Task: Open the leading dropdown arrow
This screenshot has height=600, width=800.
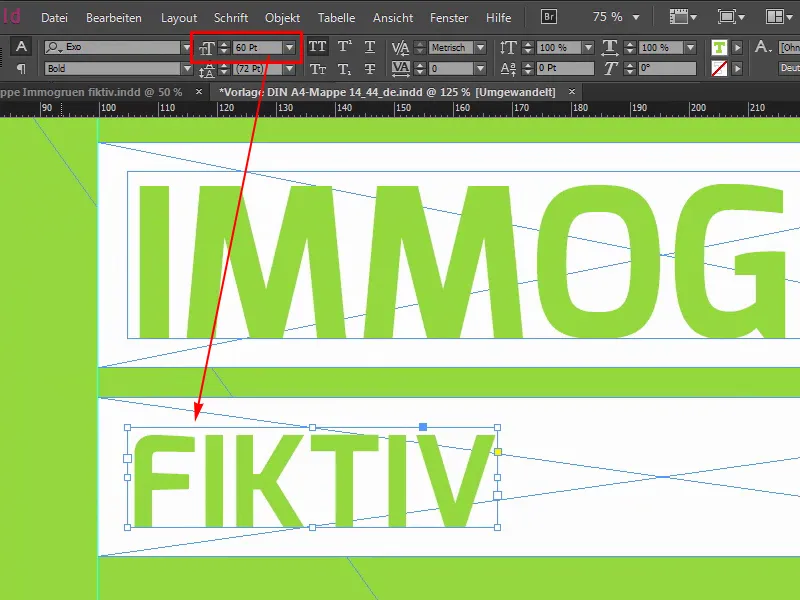Action: (289, 68)
